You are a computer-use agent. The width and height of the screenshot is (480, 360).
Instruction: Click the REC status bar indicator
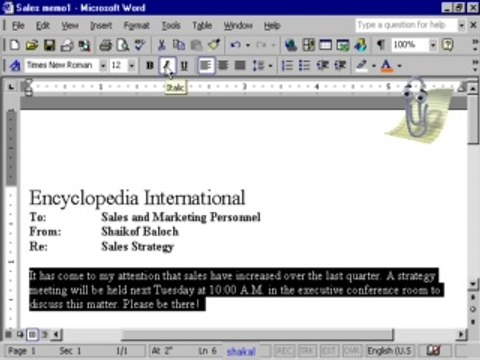click(x=284, y=351)
